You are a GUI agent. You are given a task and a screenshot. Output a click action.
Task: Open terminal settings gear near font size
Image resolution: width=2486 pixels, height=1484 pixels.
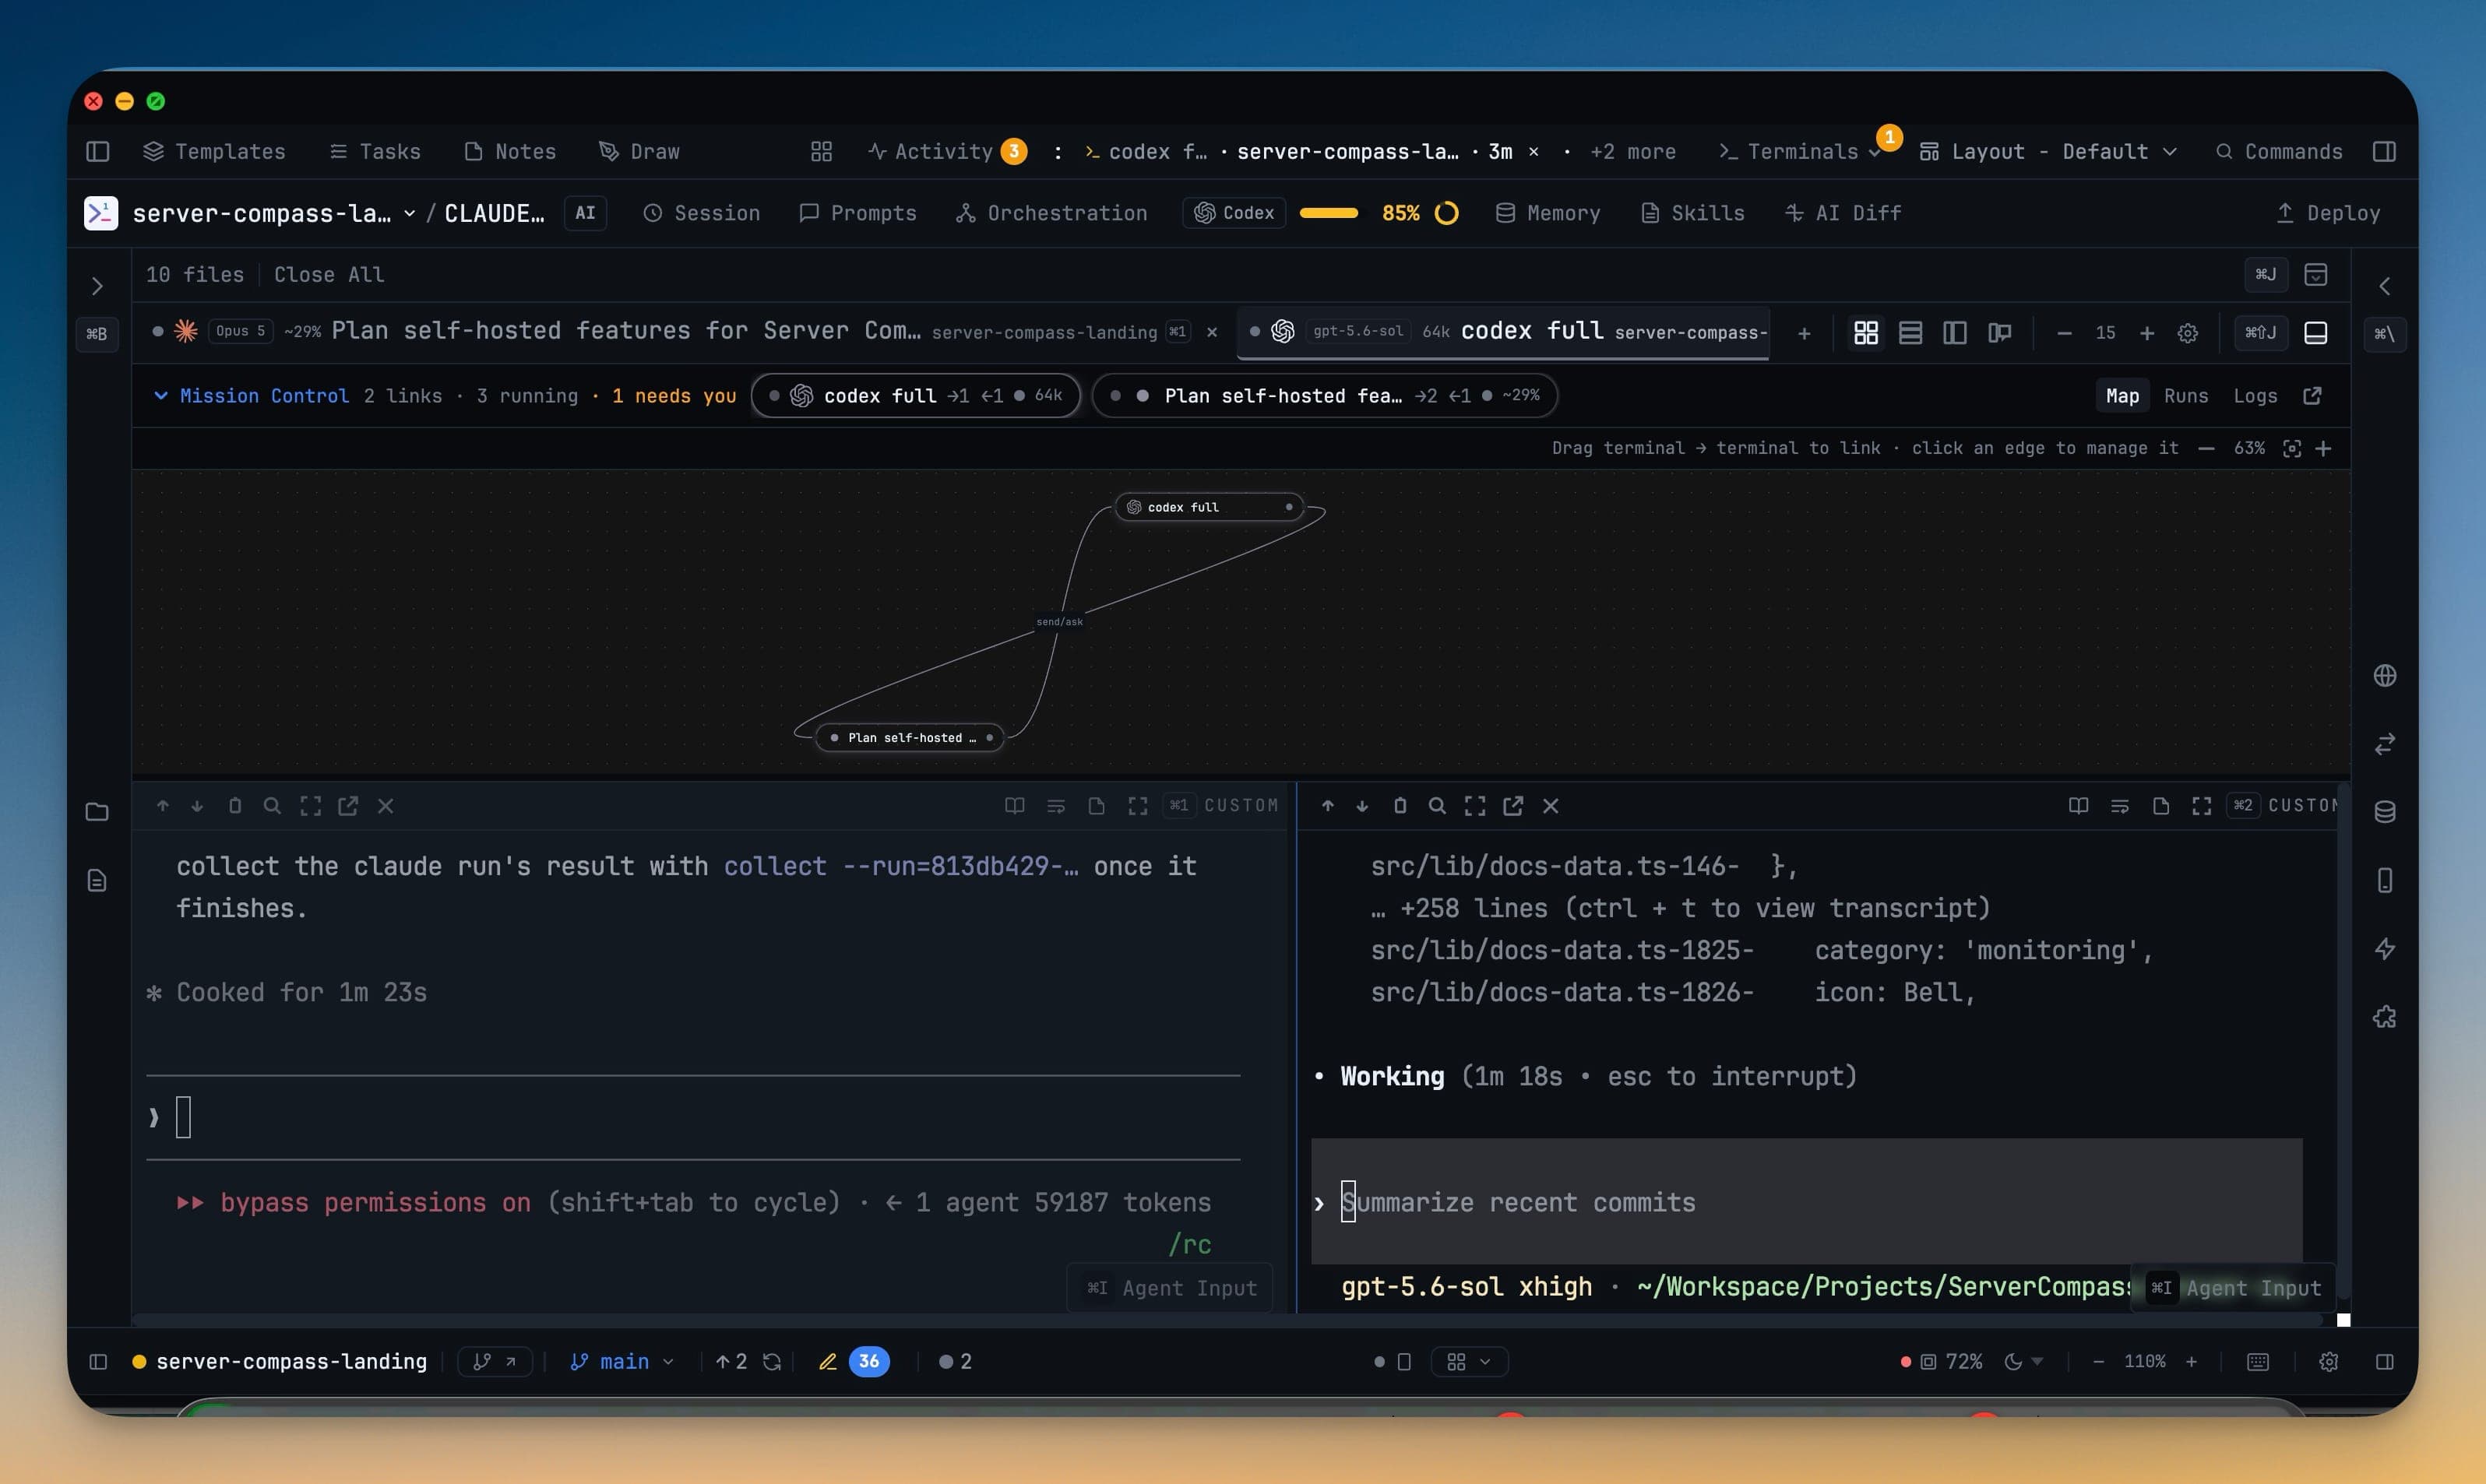tap(2188, 333)
